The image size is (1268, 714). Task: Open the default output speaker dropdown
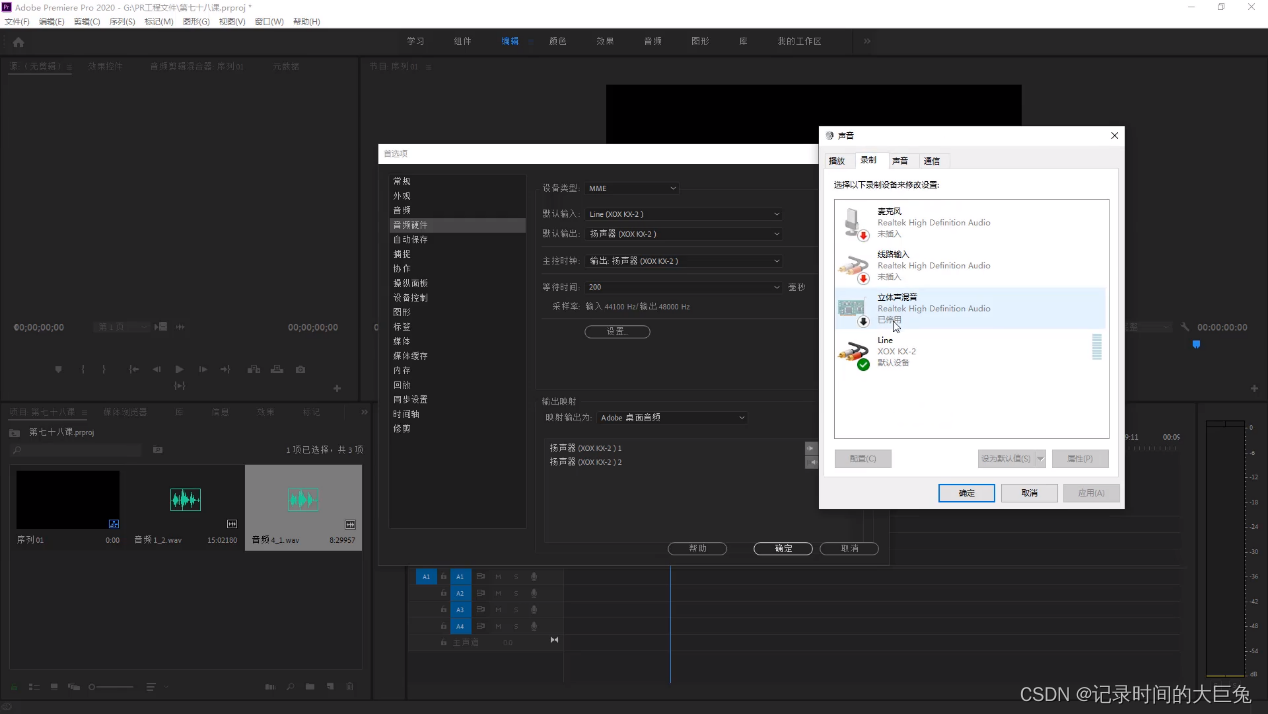click(684, 234)
